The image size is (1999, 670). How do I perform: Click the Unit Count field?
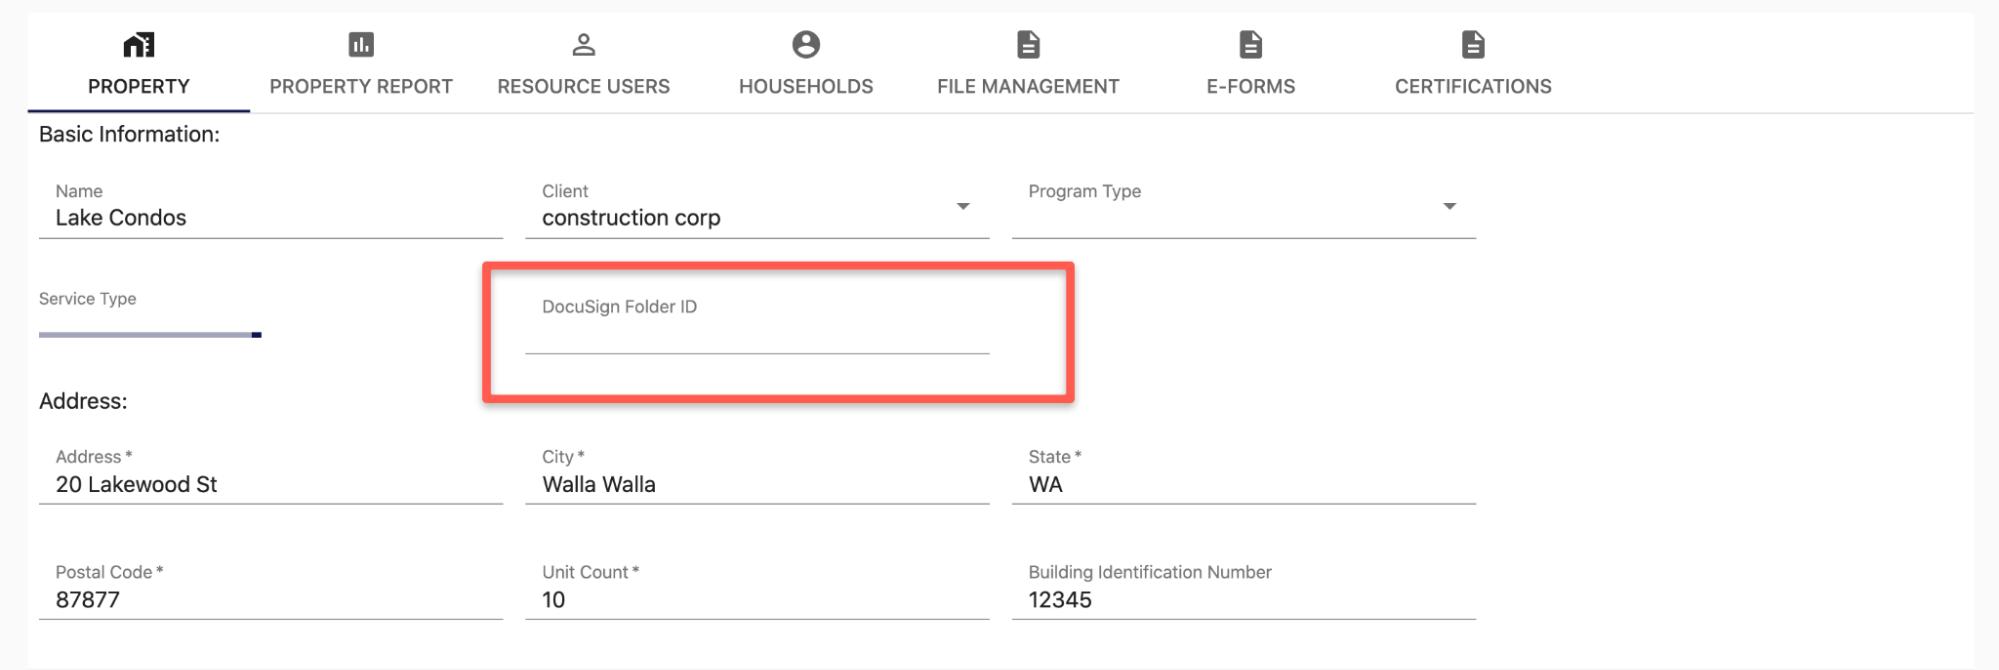pos(756,600)
